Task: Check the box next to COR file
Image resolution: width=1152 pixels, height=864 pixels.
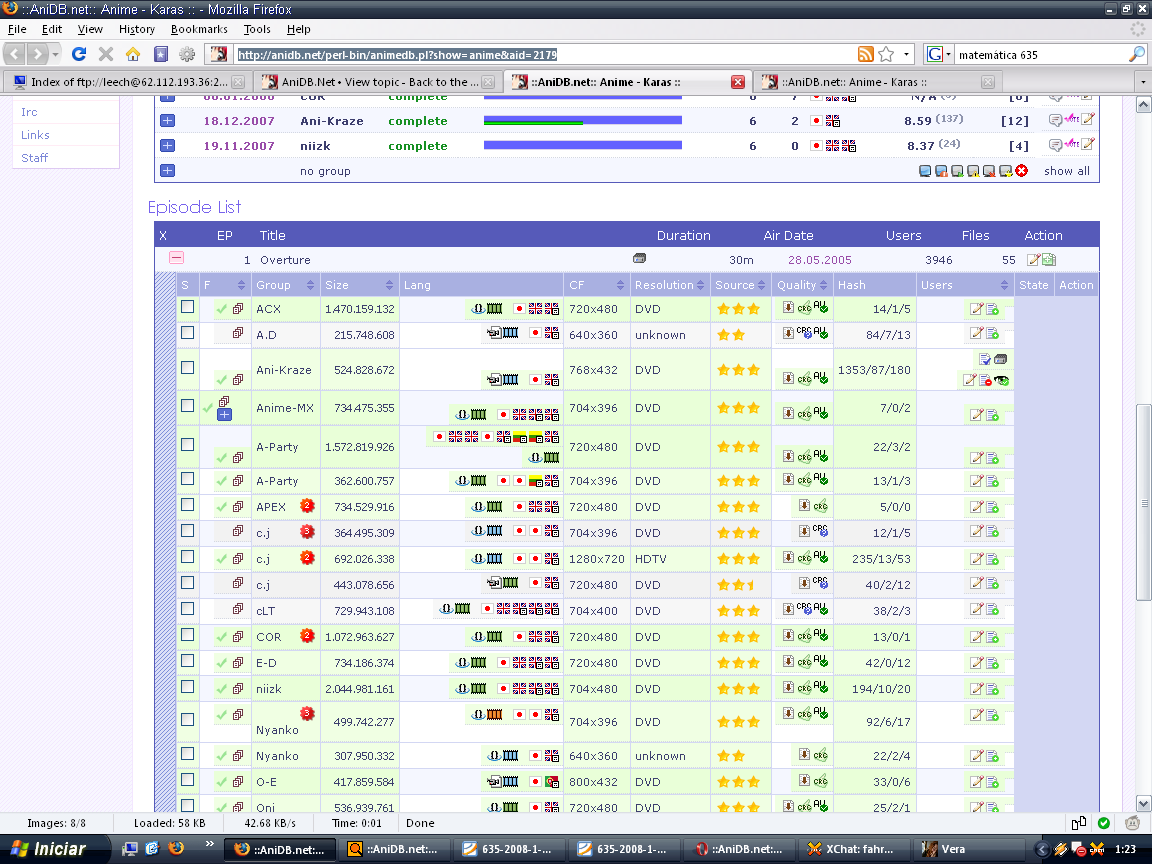Action: pos(187,636)
